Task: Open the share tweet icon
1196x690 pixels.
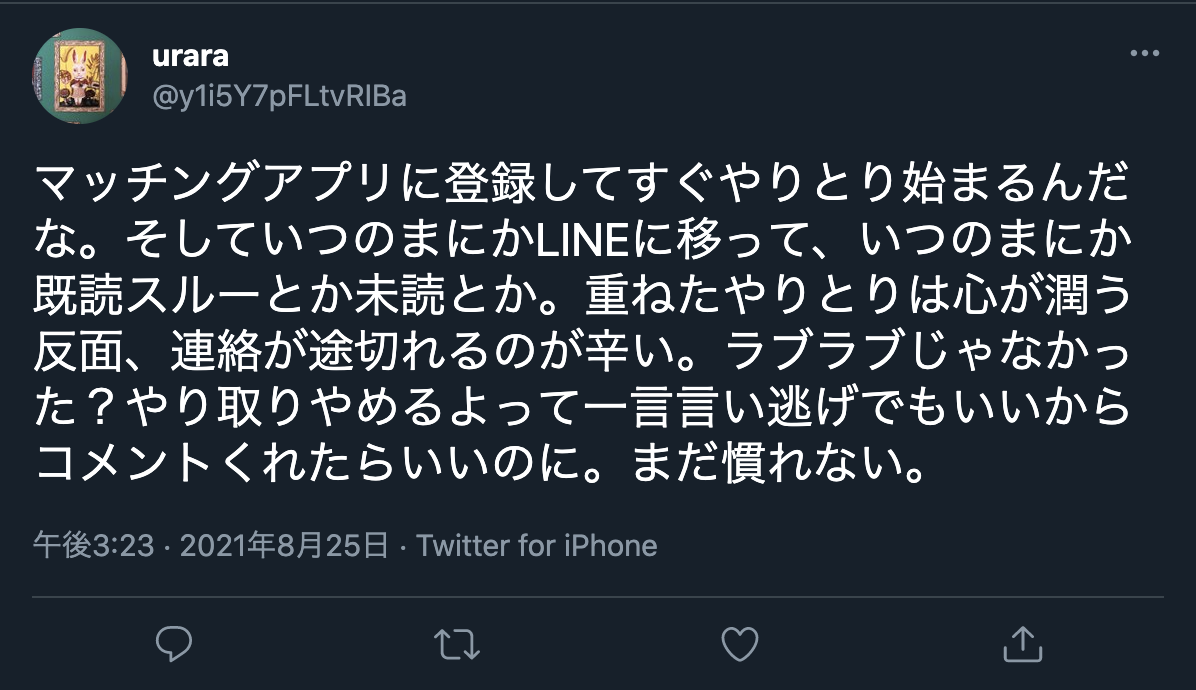Action: (1022, 644)
